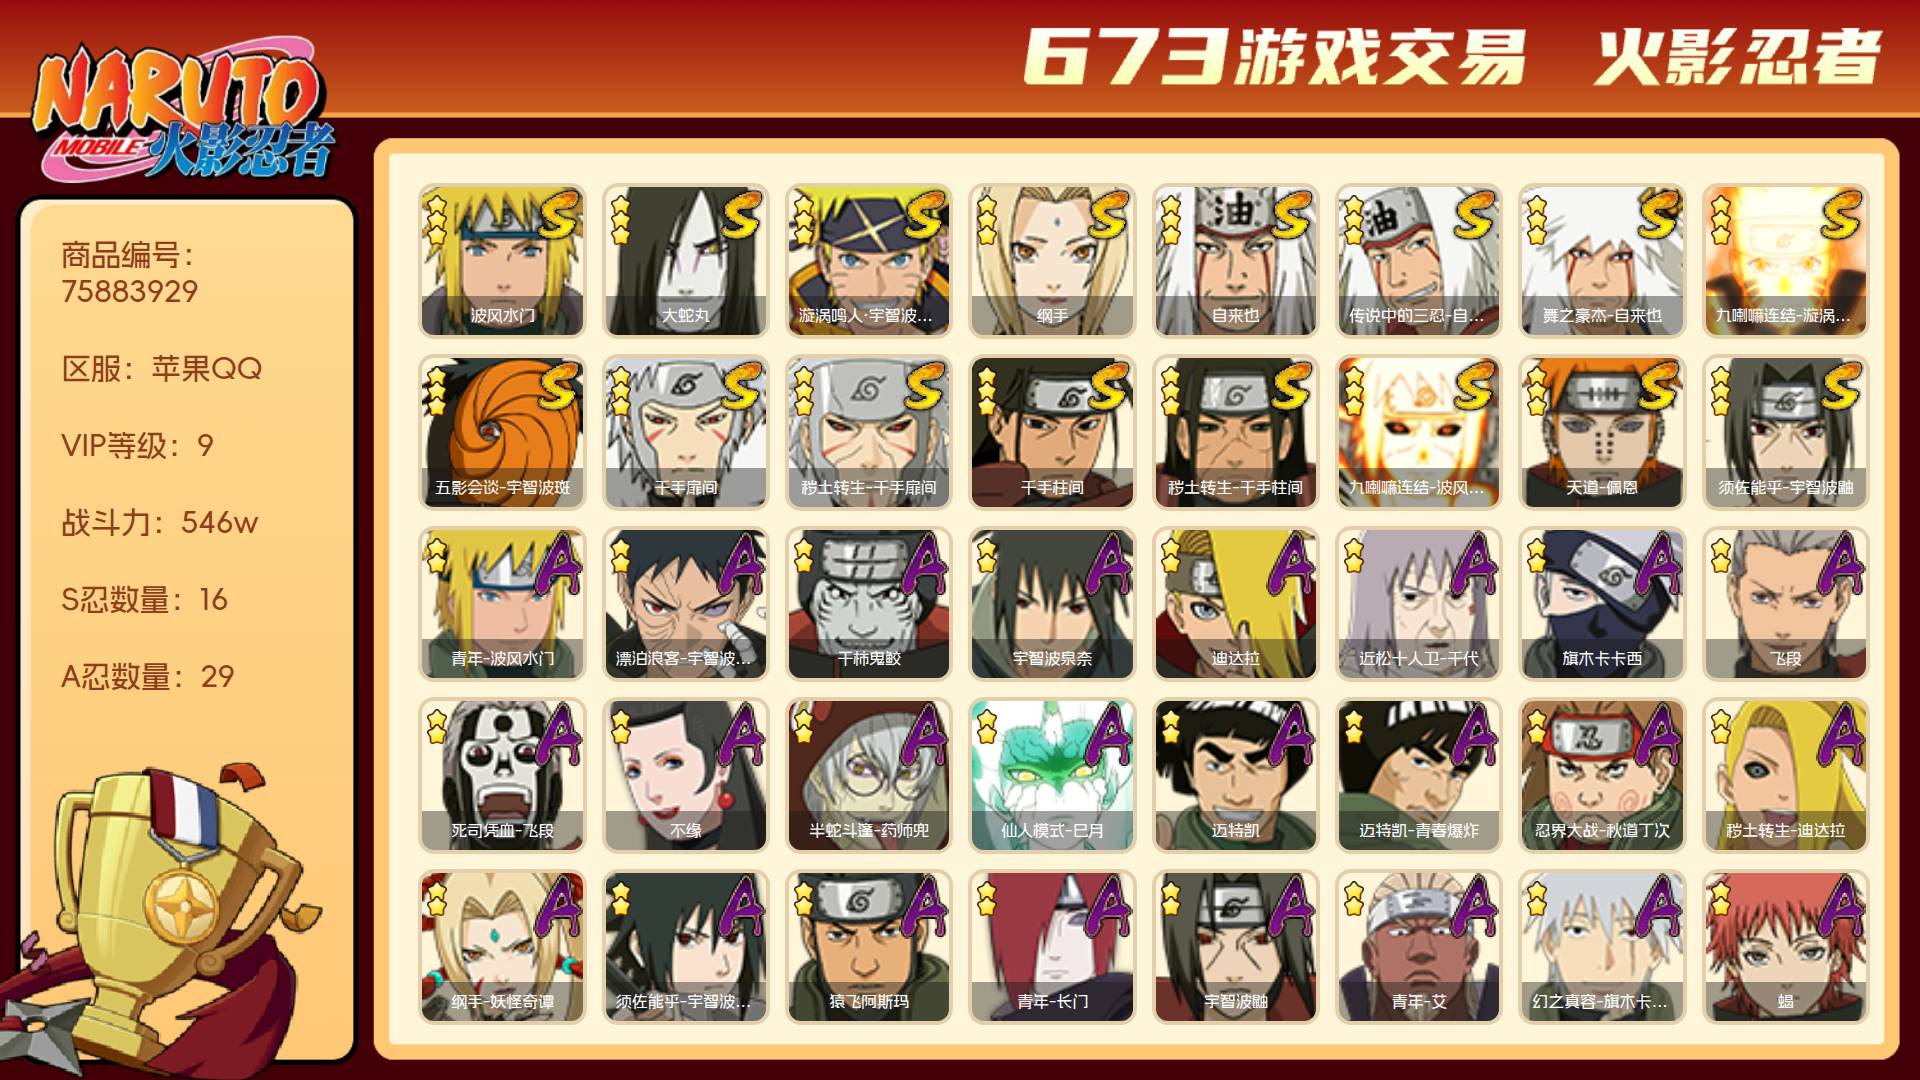This screenshot has height=1080, width=1920.
Task: Click the 迪达拉 blonde character card
Action: coord(1235,604)
